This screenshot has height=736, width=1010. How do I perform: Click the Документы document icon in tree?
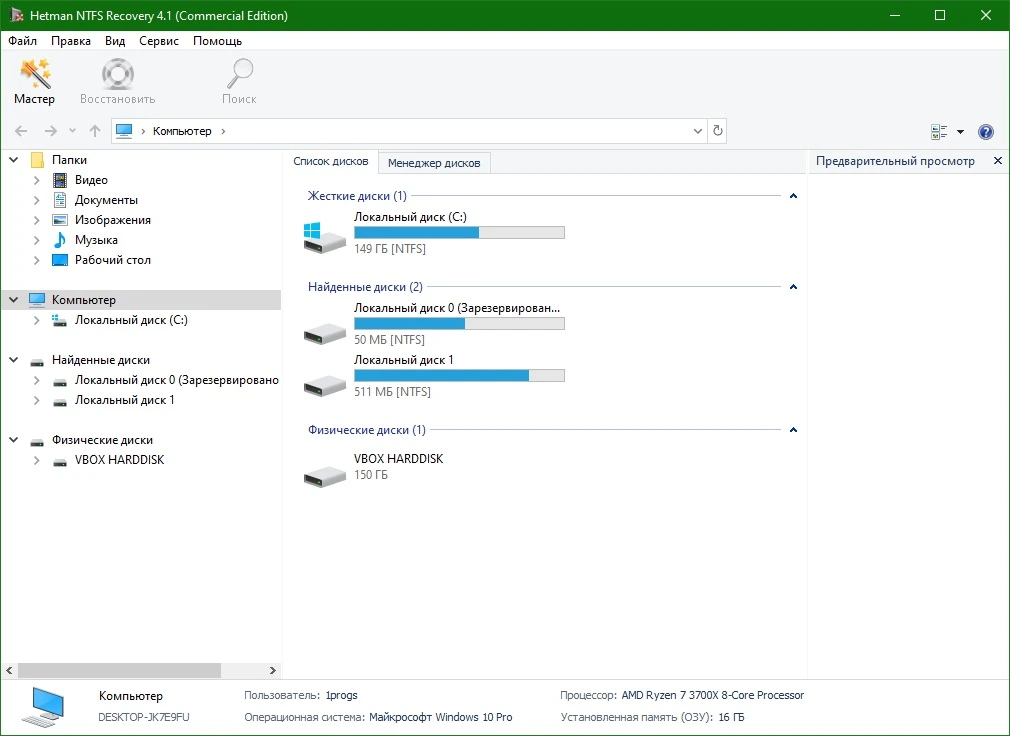click(x=60, y=200)
